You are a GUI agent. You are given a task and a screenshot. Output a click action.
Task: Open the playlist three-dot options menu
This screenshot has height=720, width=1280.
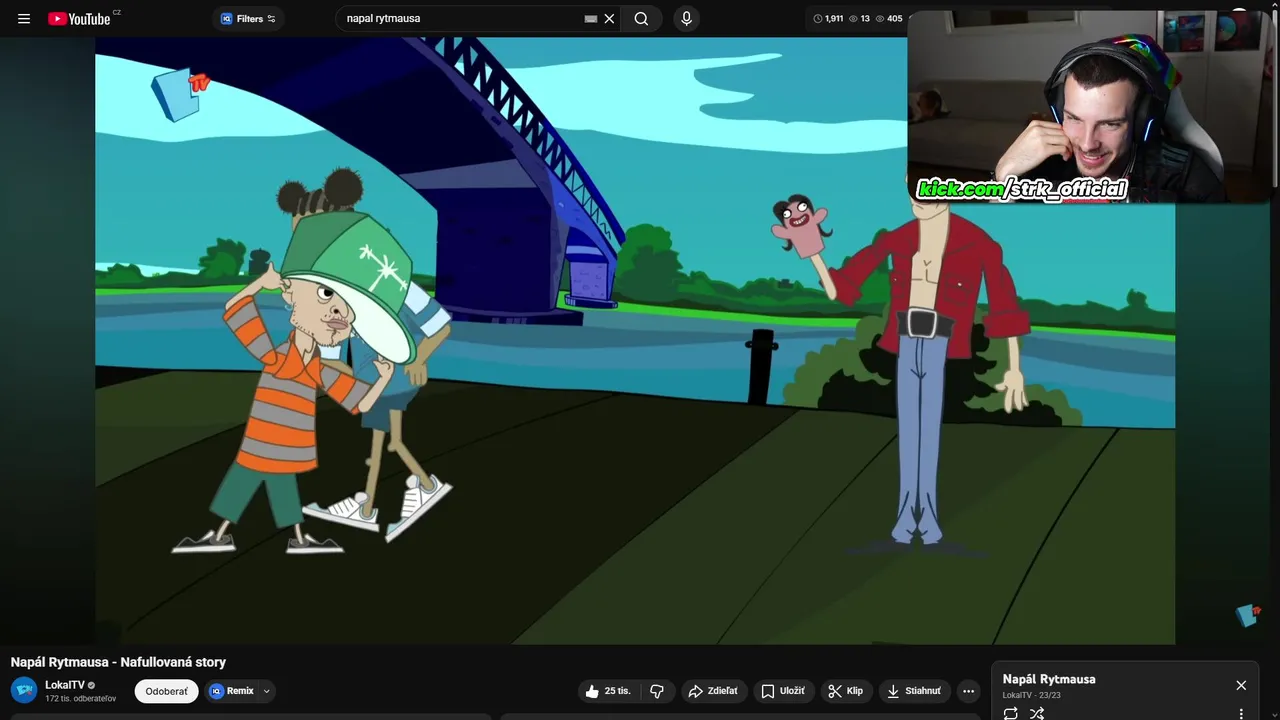point(1241,713)
